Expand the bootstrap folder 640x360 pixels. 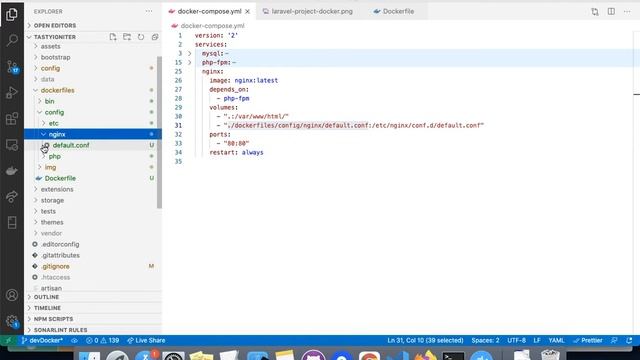click(x=93, y=57)
